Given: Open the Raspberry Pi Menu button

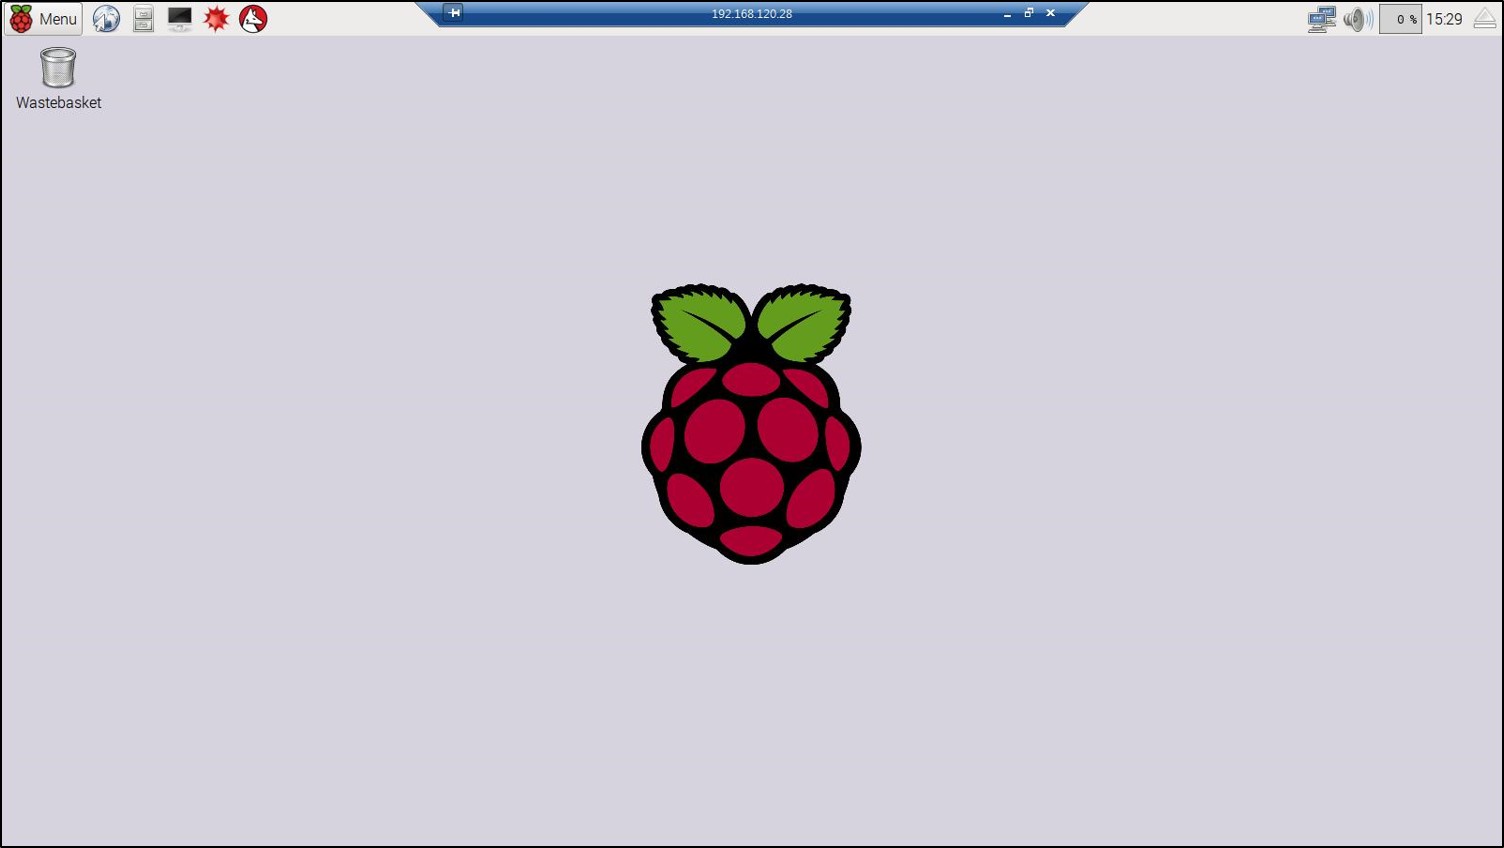Looking at the screenshot, I should click(x=44, y=19).
